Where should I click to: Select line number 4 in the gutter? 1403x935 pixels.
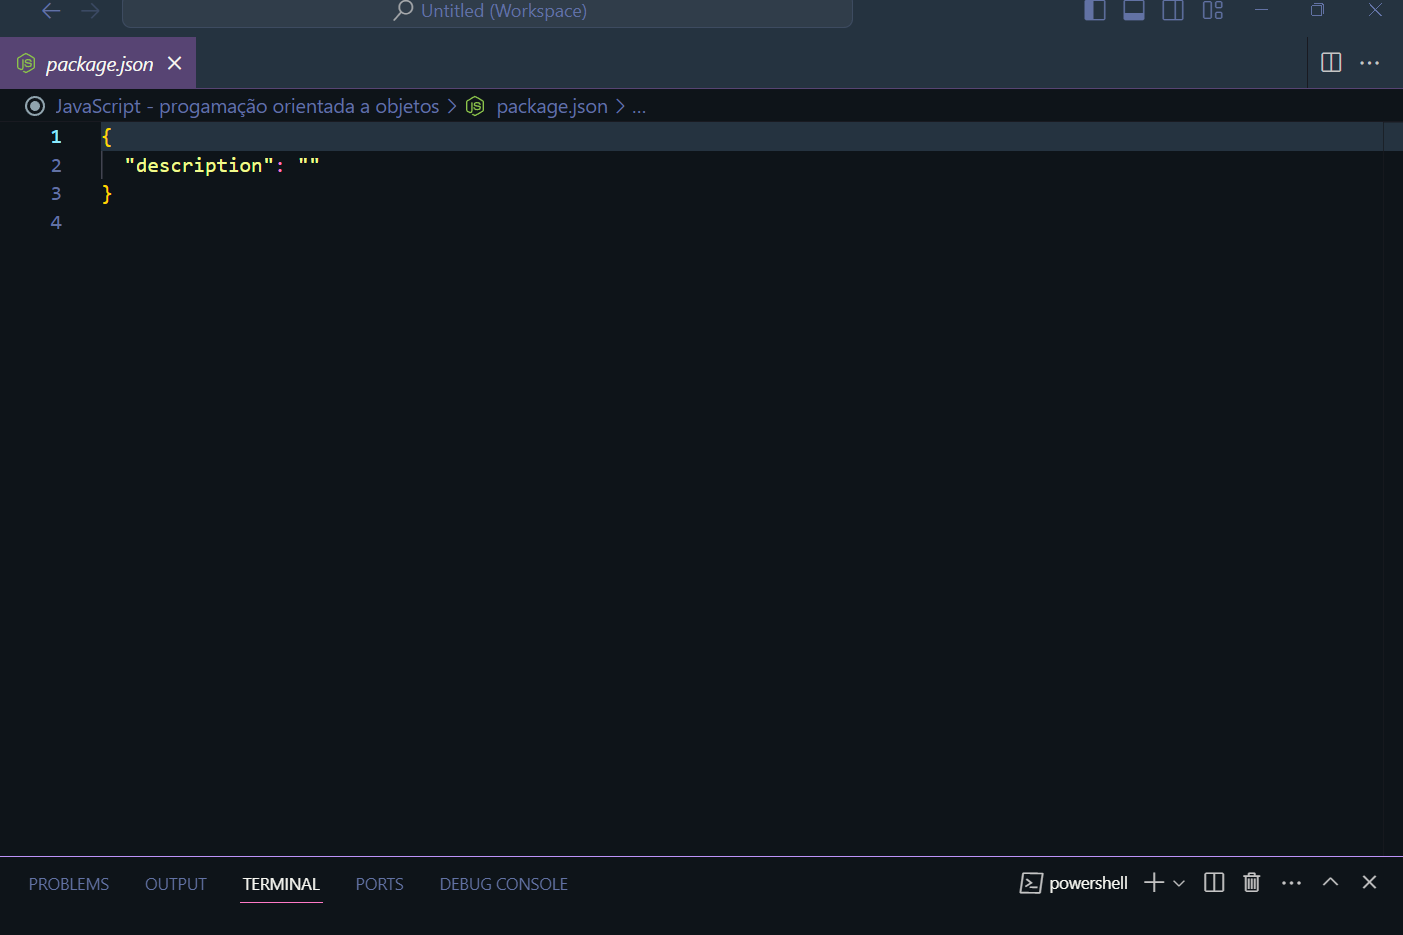[56, 223]
